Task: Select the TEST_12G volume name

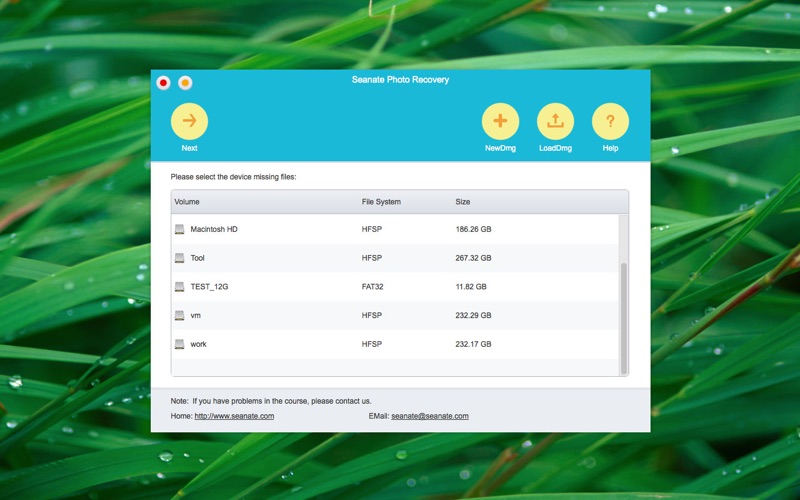Action: (209, 287)
